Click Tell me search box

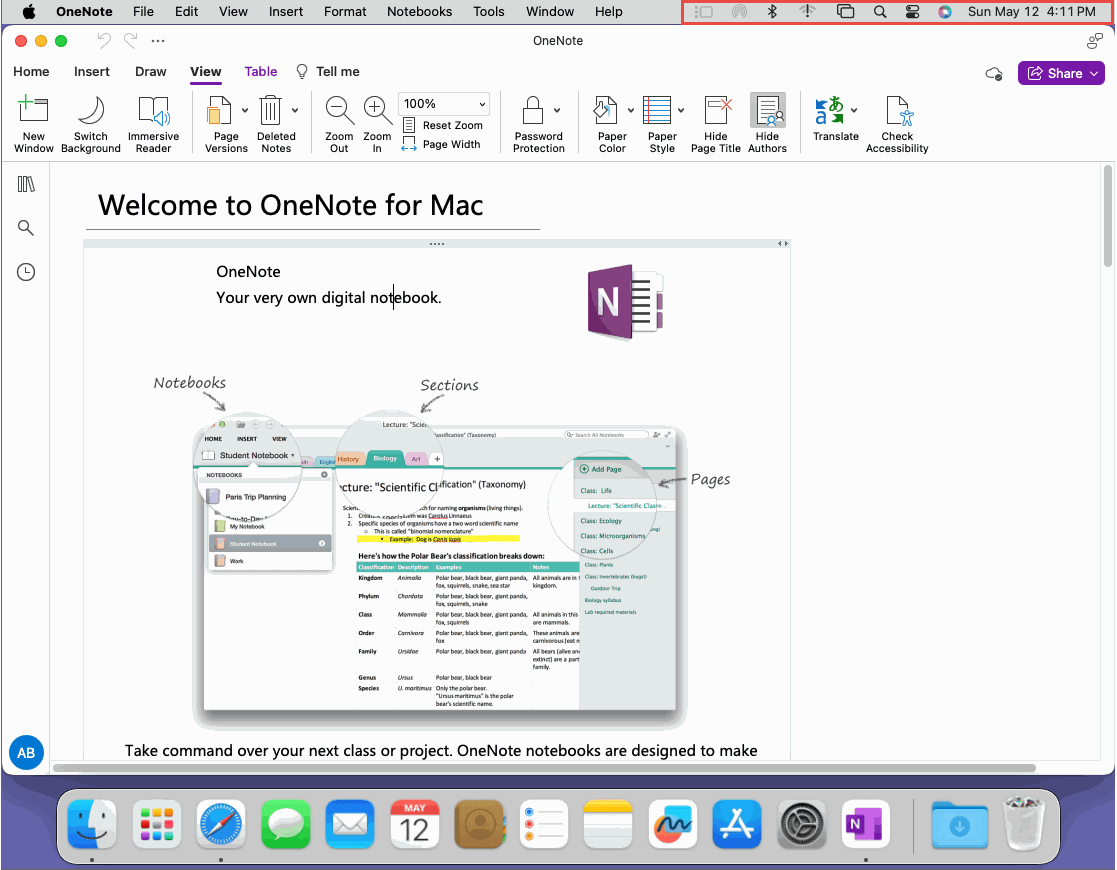coord(328,72)
